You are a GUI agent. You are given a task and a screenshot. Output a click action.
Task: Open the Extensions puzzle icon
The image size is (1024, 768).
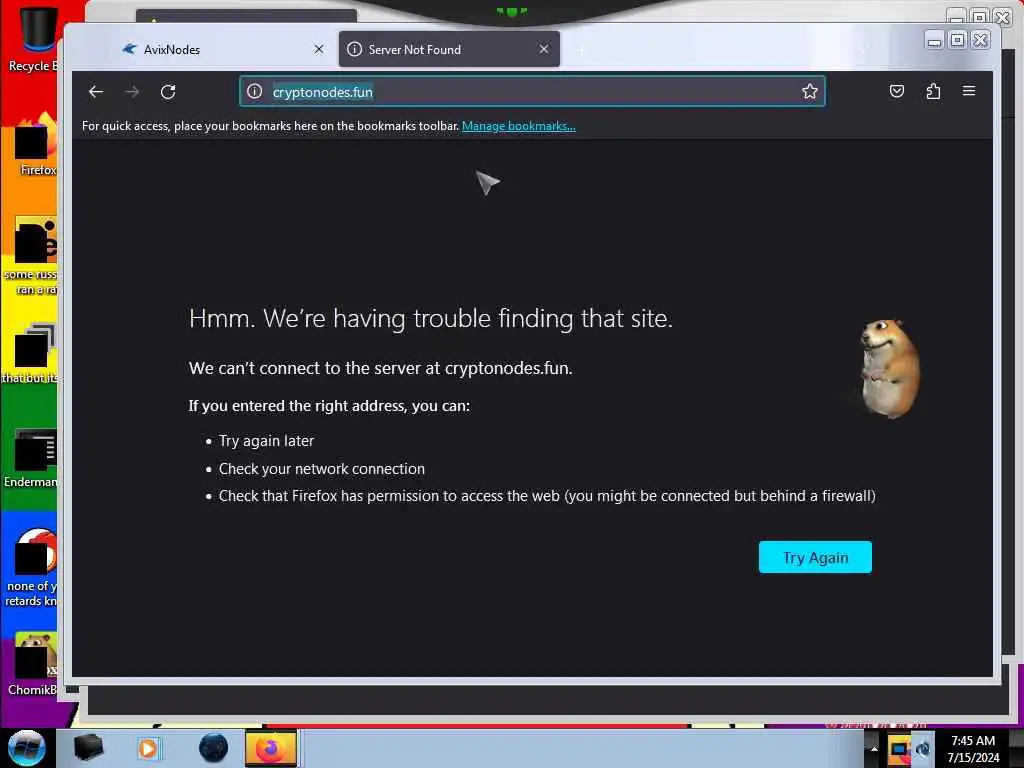(x=933, y=91)
